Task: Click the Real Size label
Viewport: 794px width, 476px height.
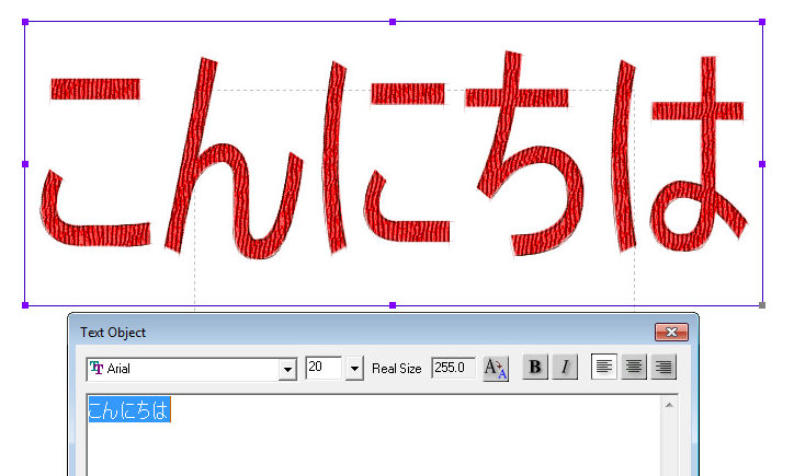Action: pyautogui.click(x=396, y=369)
